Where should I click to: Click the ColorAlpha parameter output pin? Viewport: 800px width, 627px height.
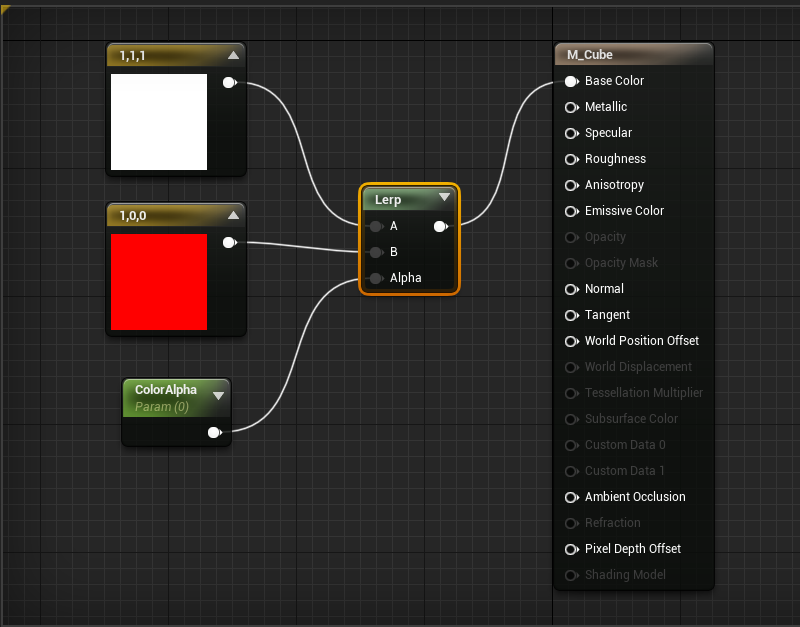click(x=215, y=433)
